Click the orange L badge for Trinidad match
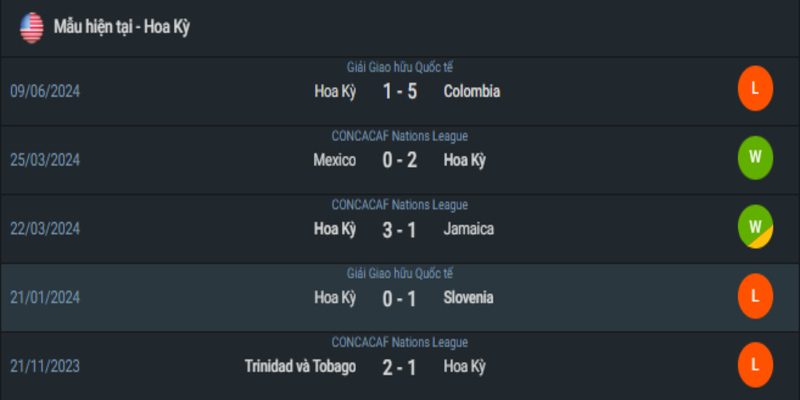Screen dimensions: 800x400 click(755, 365)
